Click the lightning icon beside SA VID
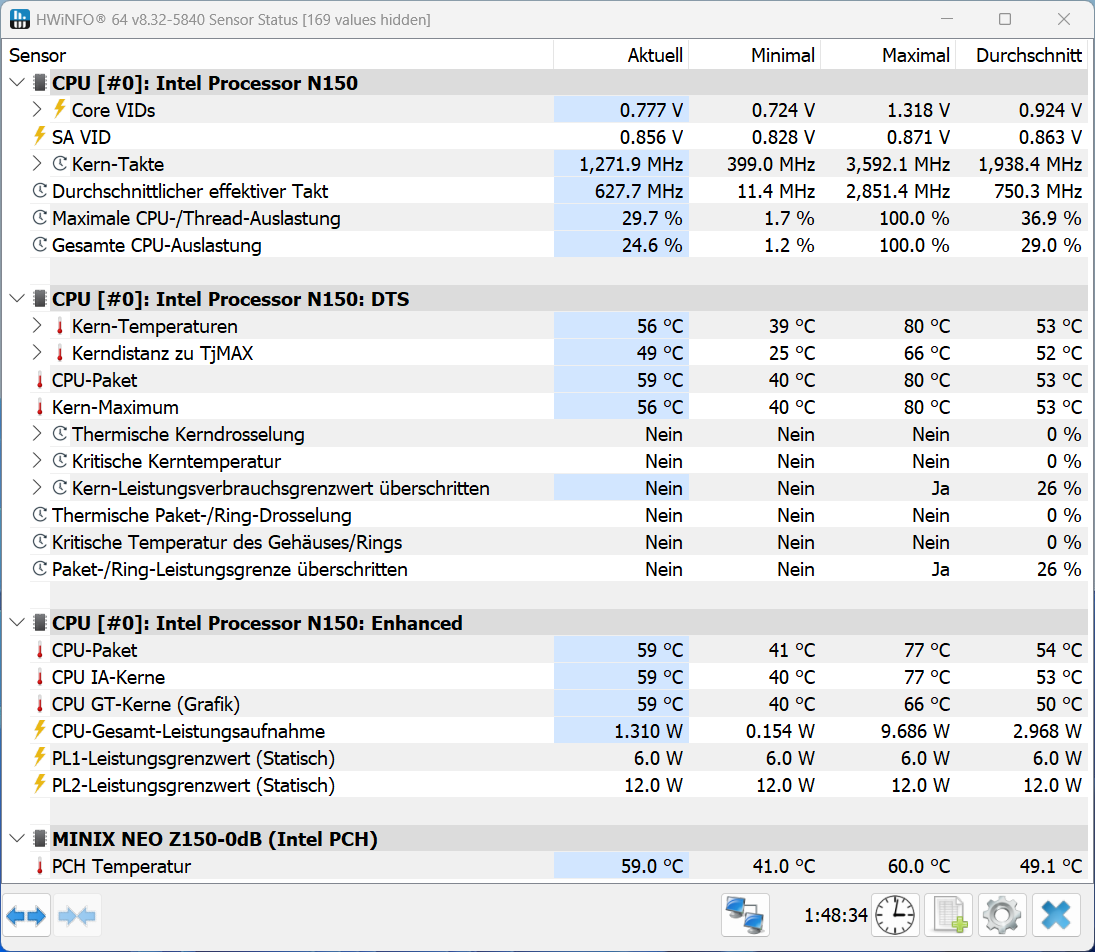Viewport: 1095px width, 952px height. (x=40, y=137)
